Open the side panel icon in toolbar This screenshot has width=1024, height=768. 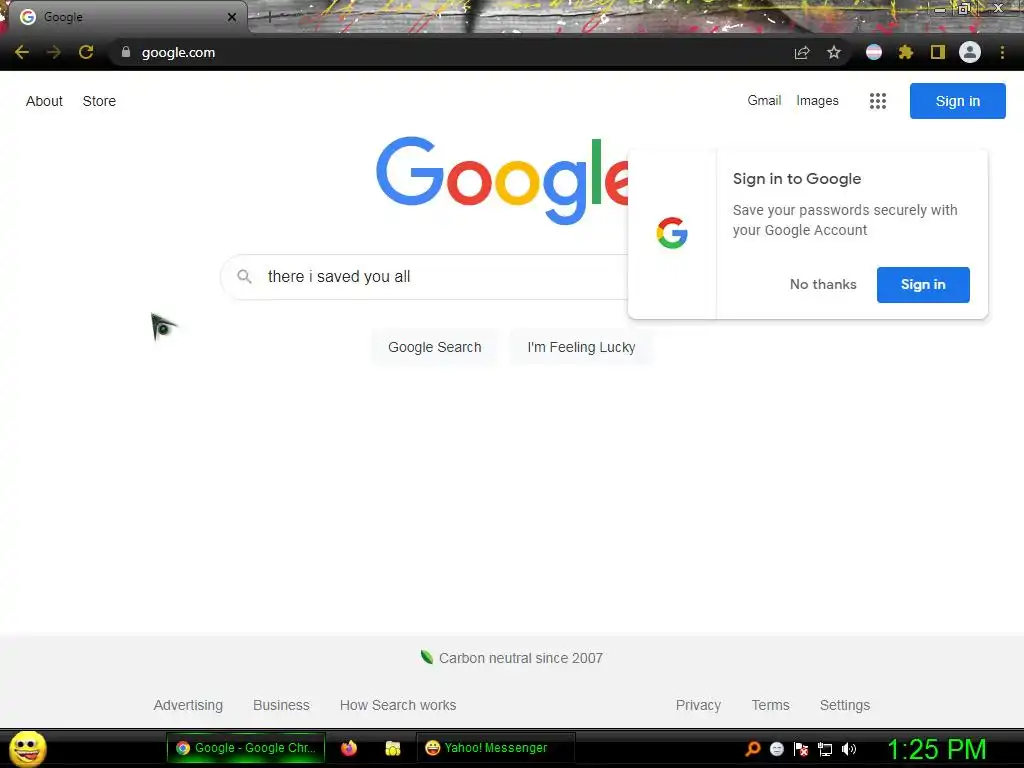tap(938, 52)
